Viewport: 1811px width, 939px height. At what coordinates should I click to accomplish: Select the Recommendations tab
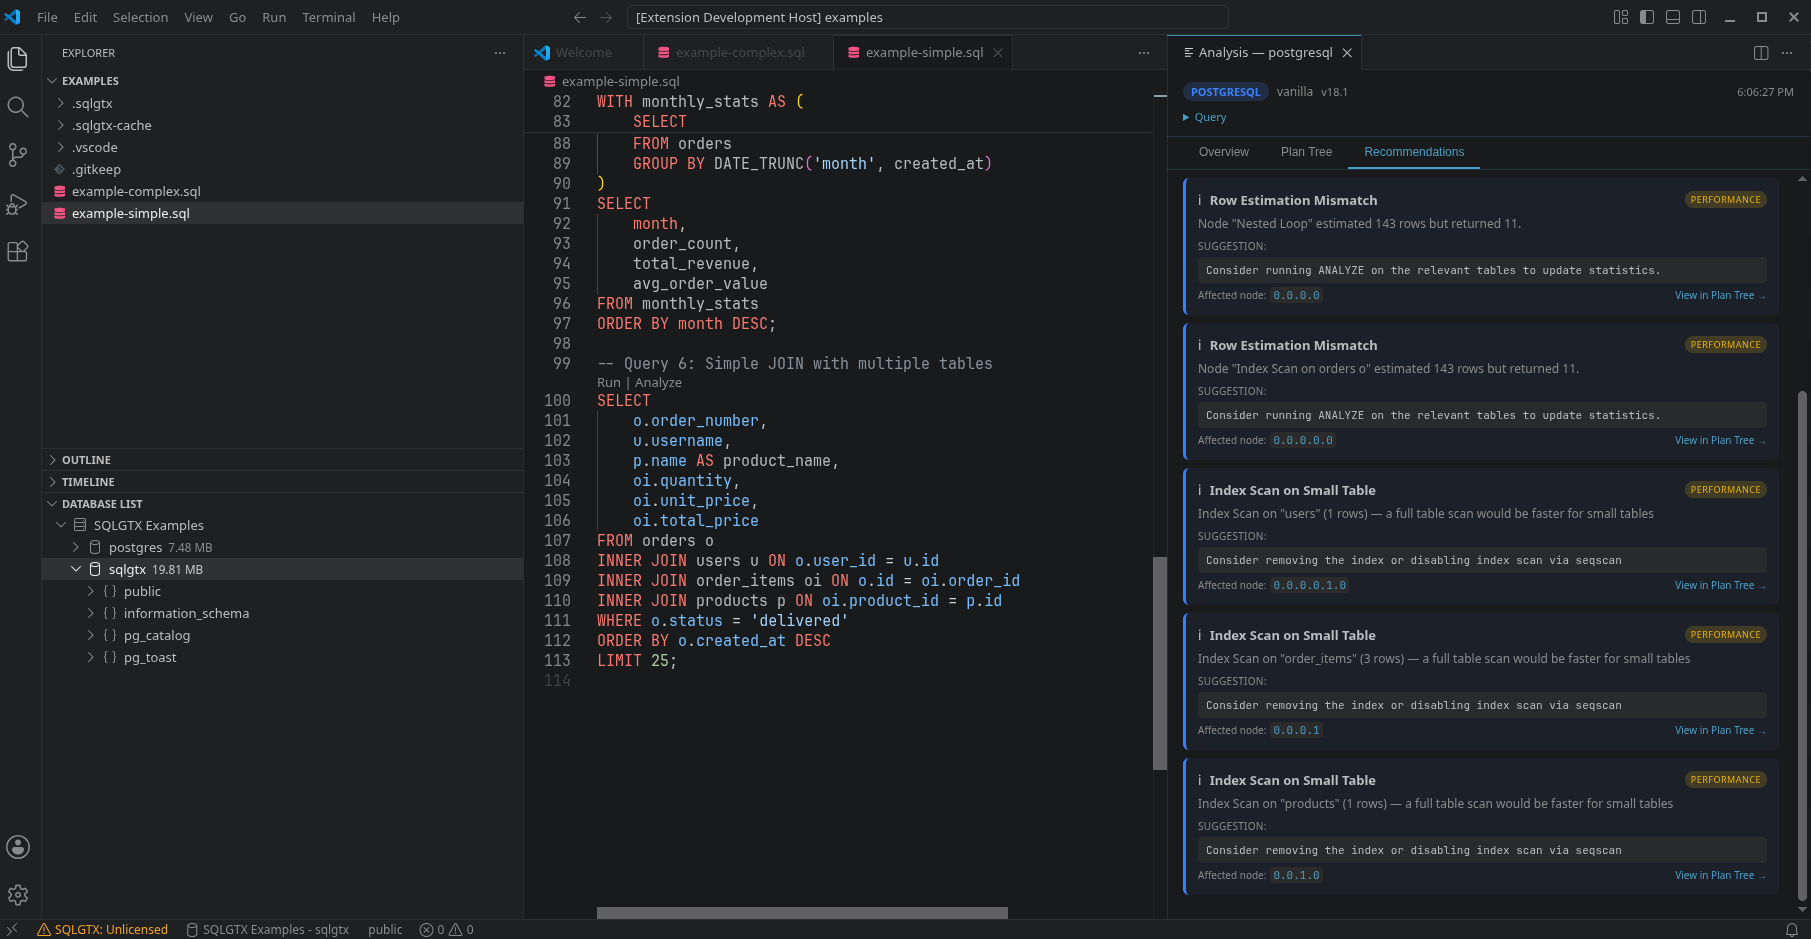pyautogui.click(x=1414, y=152)
